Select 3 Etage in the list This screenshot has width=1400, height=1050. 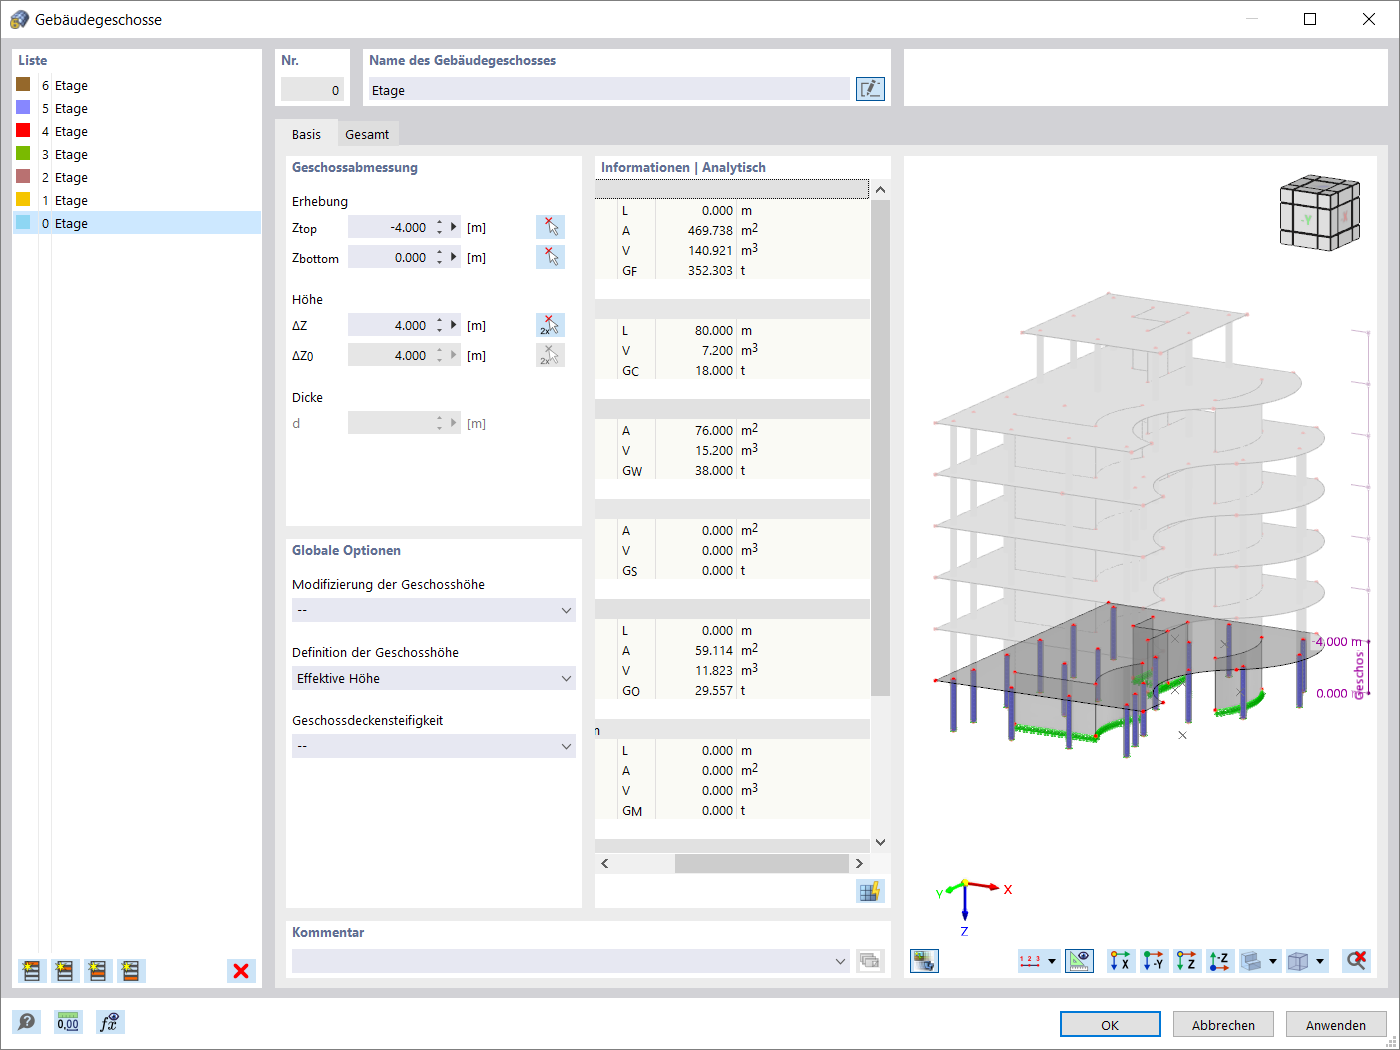coord(137,154)
